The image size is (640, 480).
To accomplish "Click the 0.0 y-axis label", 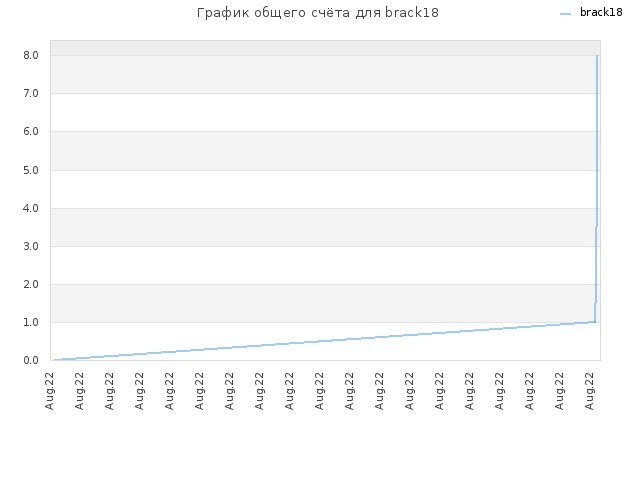I will pos(31,360).
